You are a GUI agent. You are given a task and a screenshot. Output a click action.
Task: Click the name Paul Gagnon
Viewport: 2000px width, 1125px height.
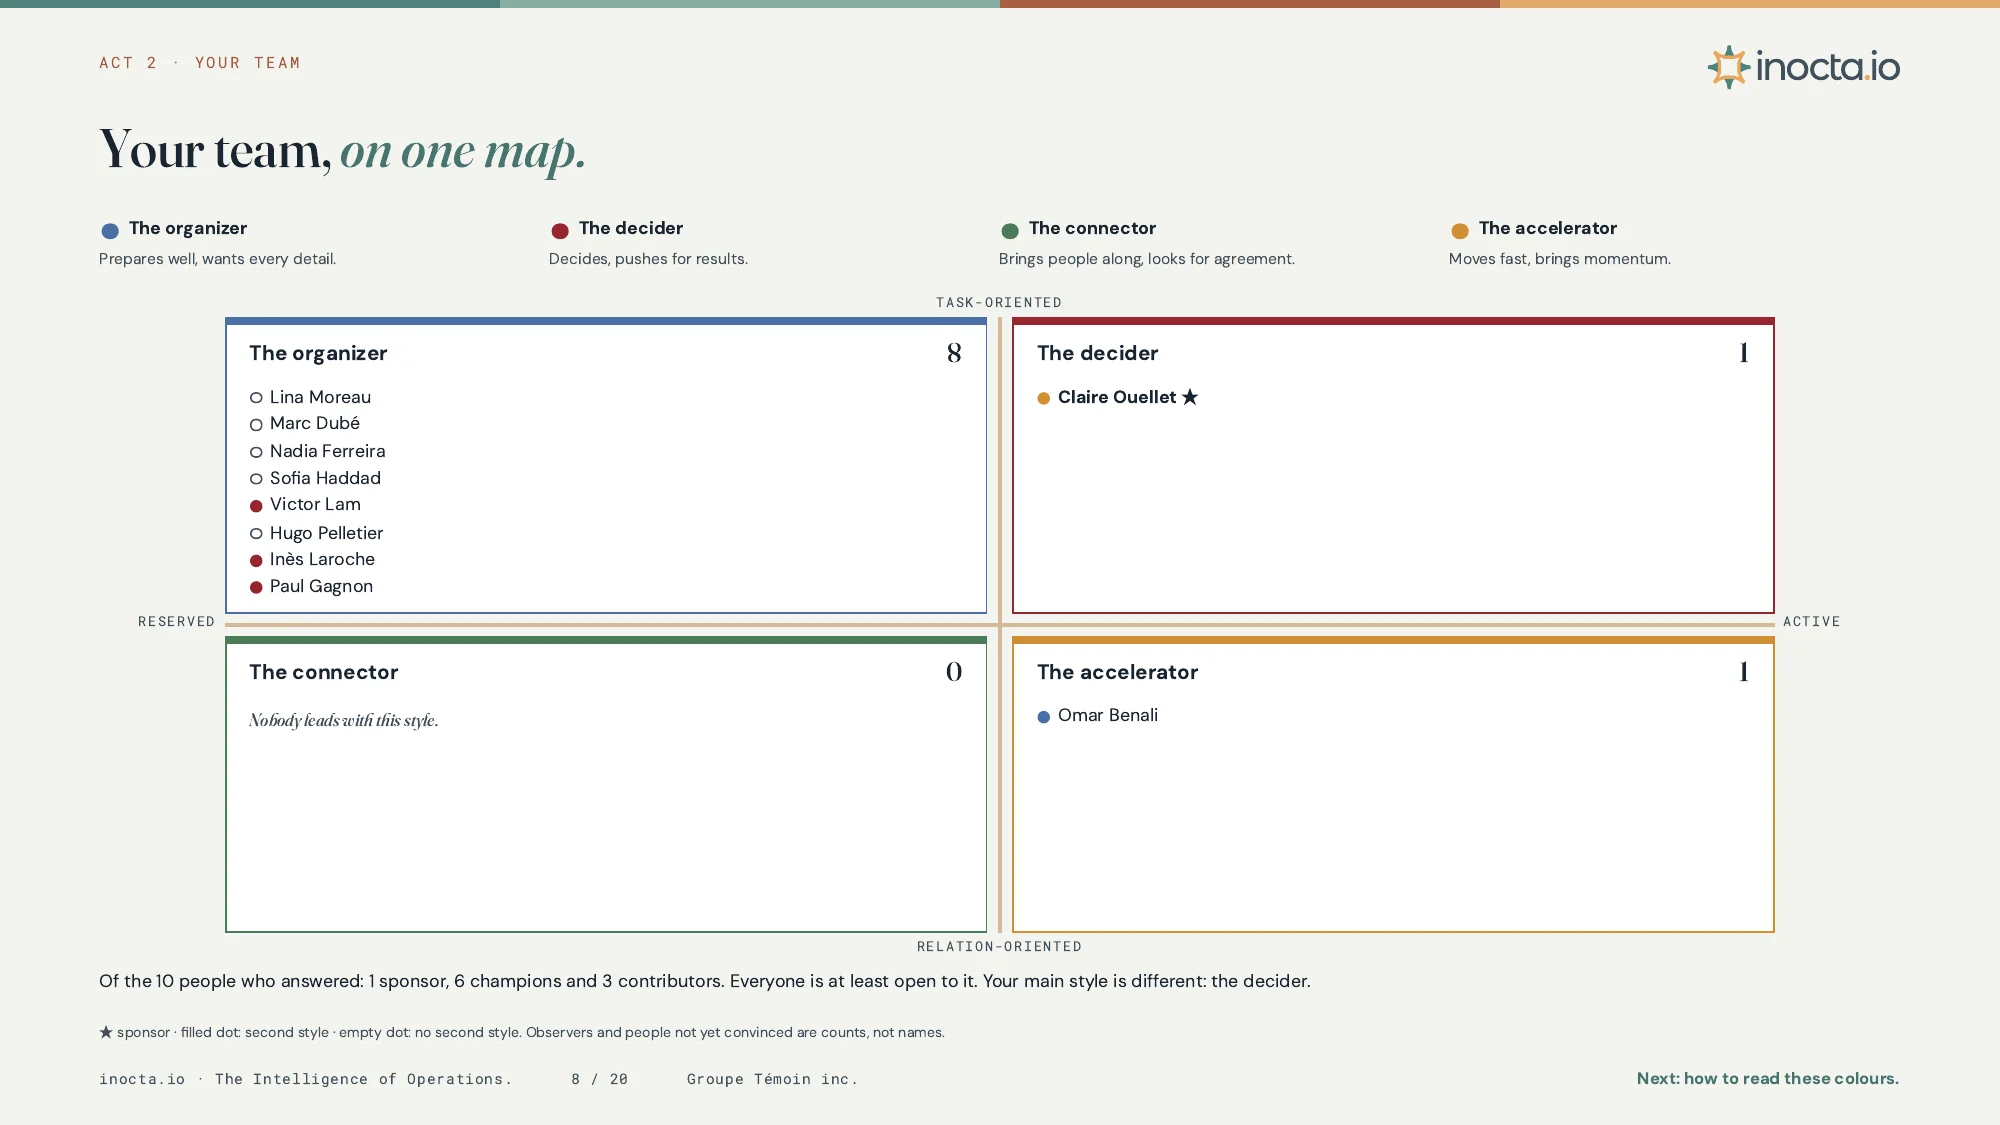click(x=321, y=587)
